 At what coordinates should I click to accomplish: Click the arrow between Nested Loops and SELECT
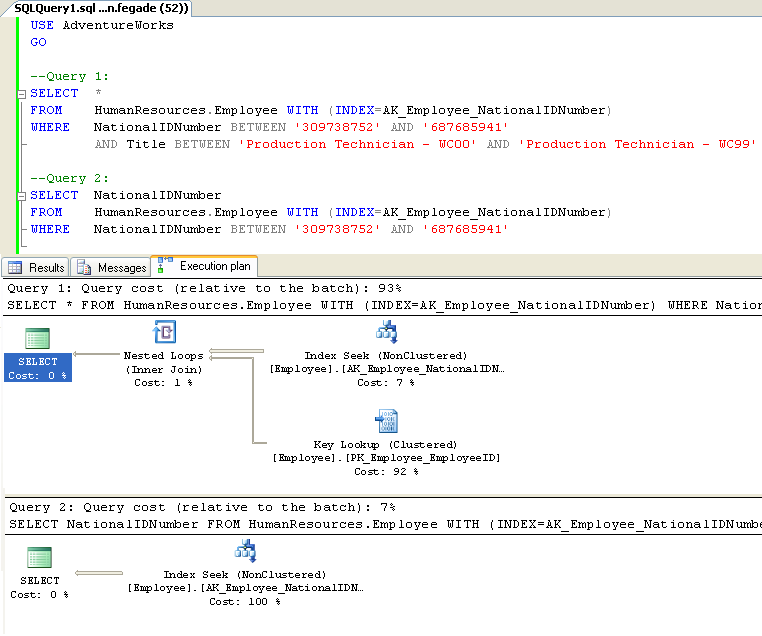pos(96,354)
